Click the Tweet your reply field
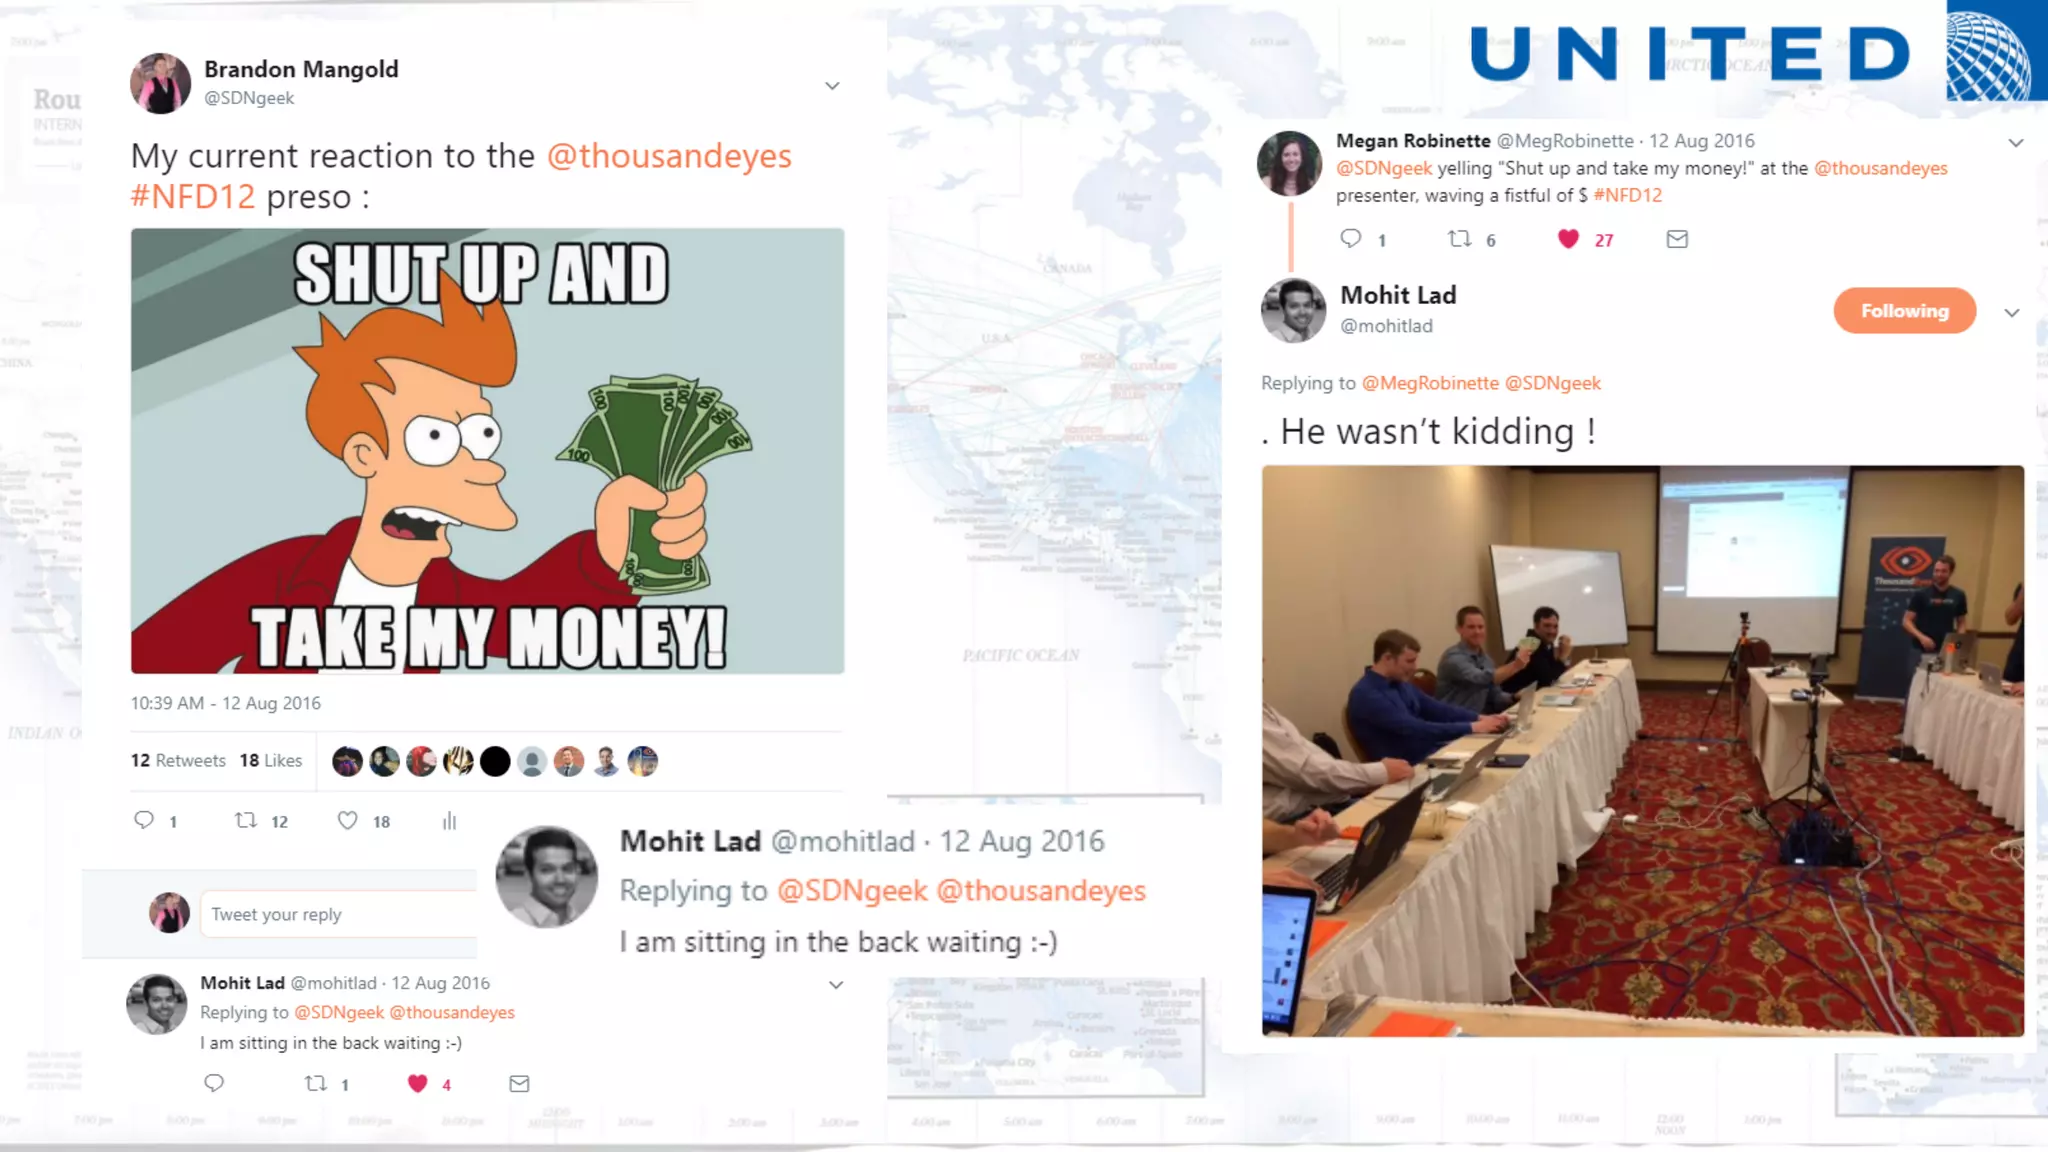This screenshot has width=2048, height=1152. coord(339,914)
